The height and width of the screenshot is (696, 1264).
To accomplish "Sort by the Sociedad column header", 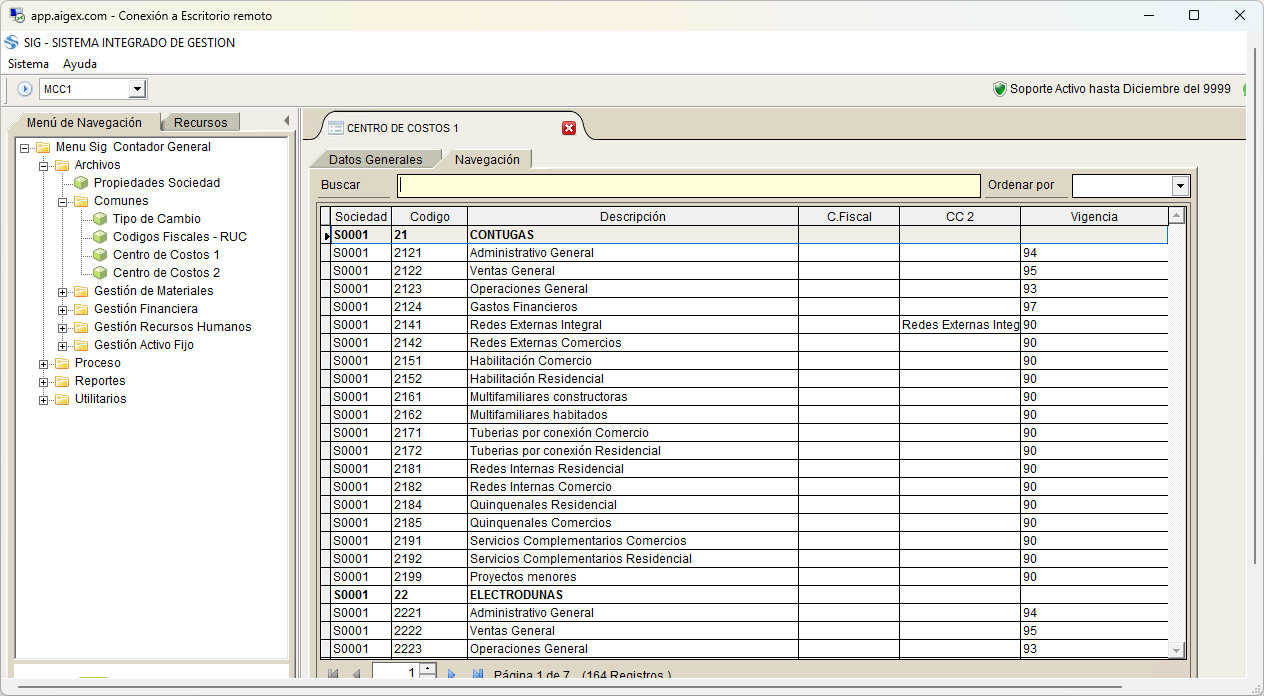I will tap(361, 216).
